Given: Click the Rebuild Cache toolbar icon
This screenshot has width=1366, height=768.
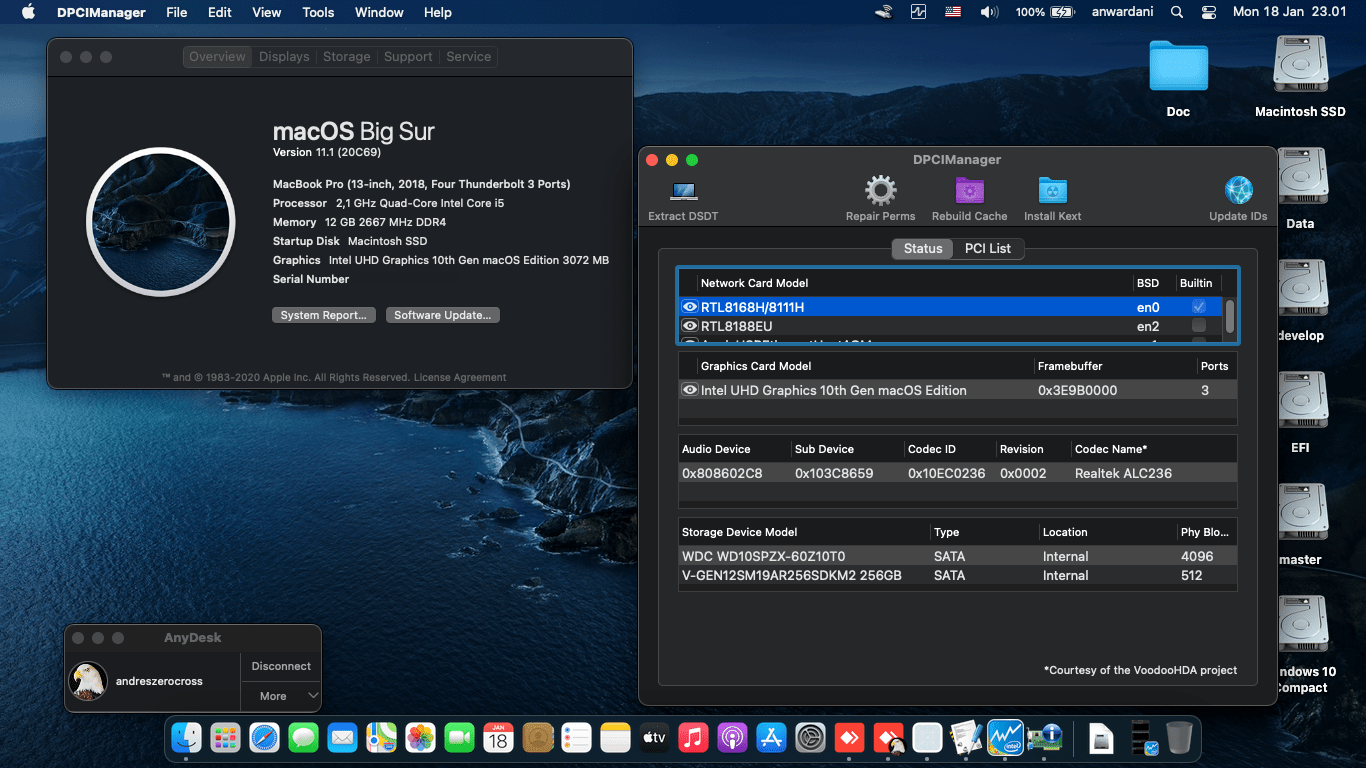Looking at the screenshot, I should click(969, 190).
